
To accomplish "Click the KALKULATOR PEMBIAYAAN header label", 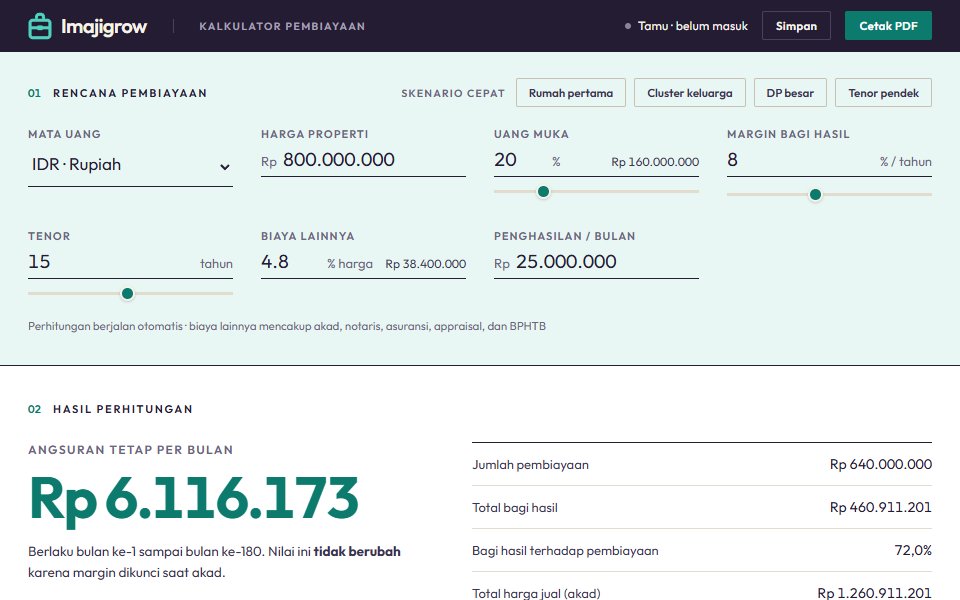I will click(282, 26).
